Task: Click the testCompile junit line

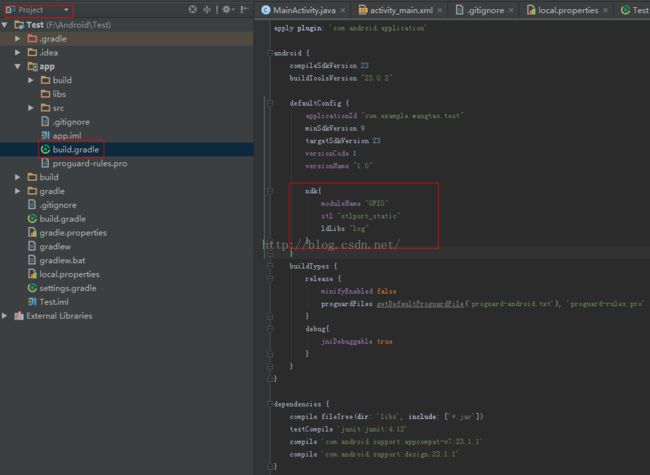Action: 348,429
